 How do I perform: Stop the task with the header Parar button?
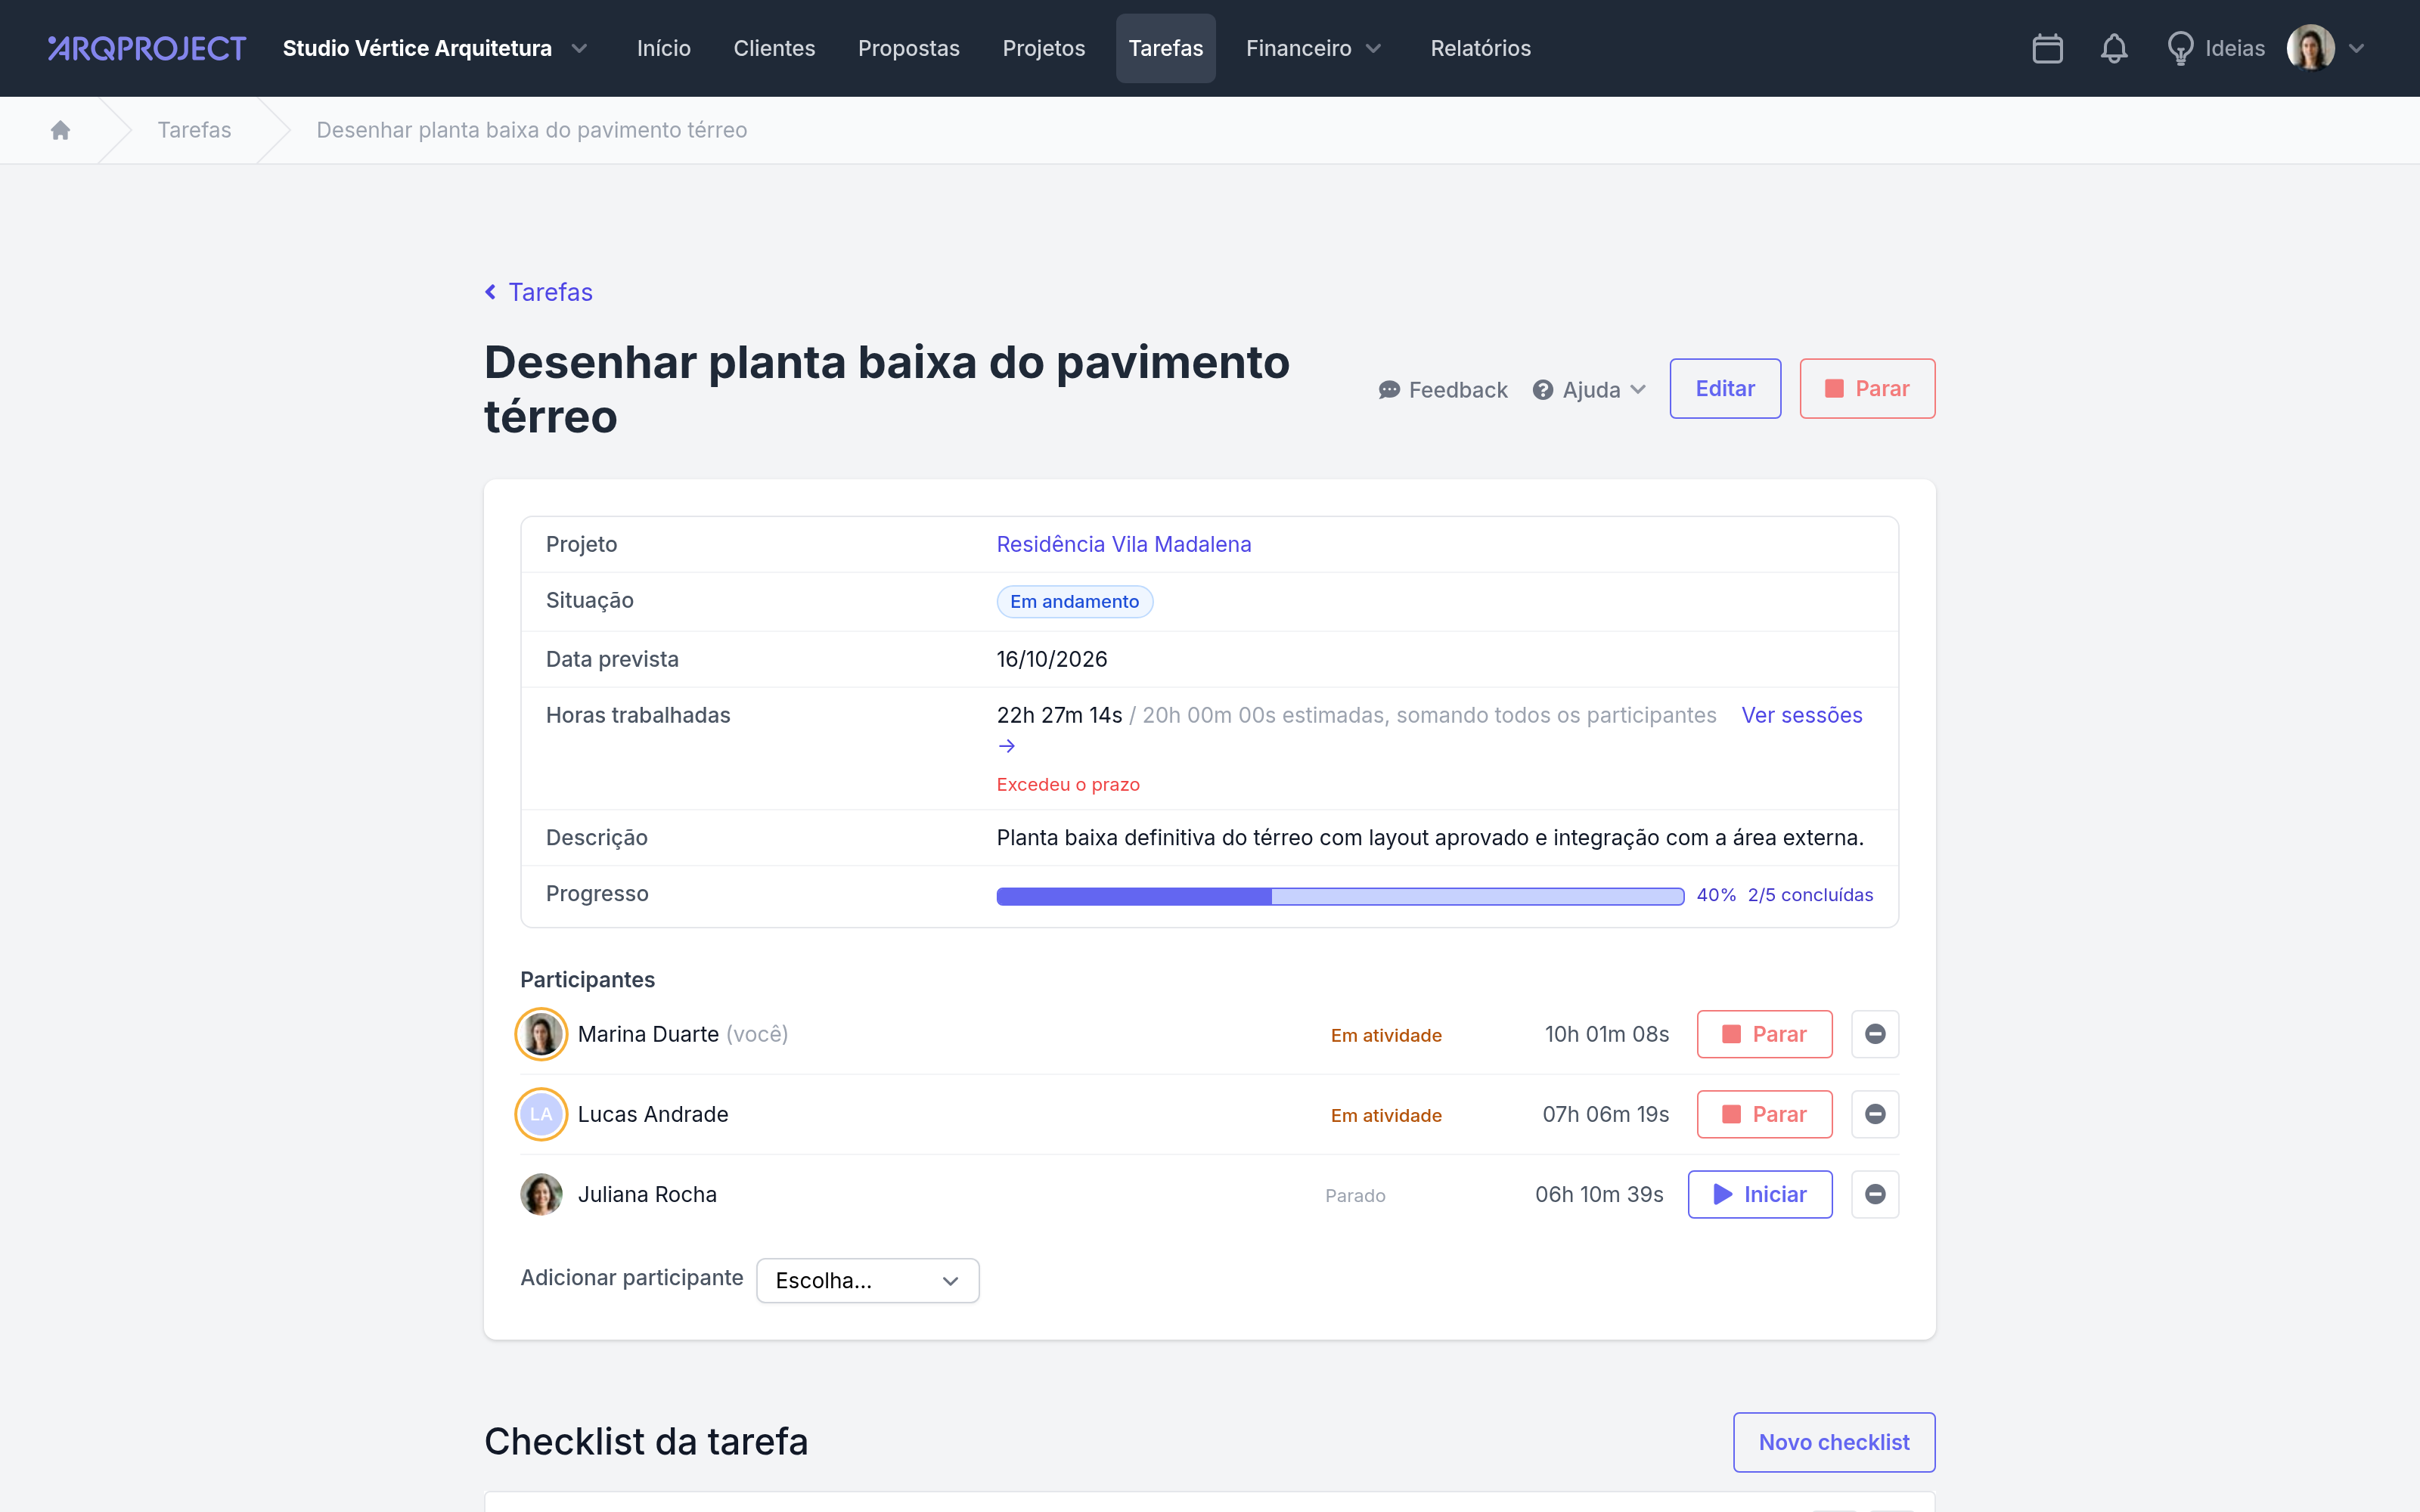(x=1867, y=389)
